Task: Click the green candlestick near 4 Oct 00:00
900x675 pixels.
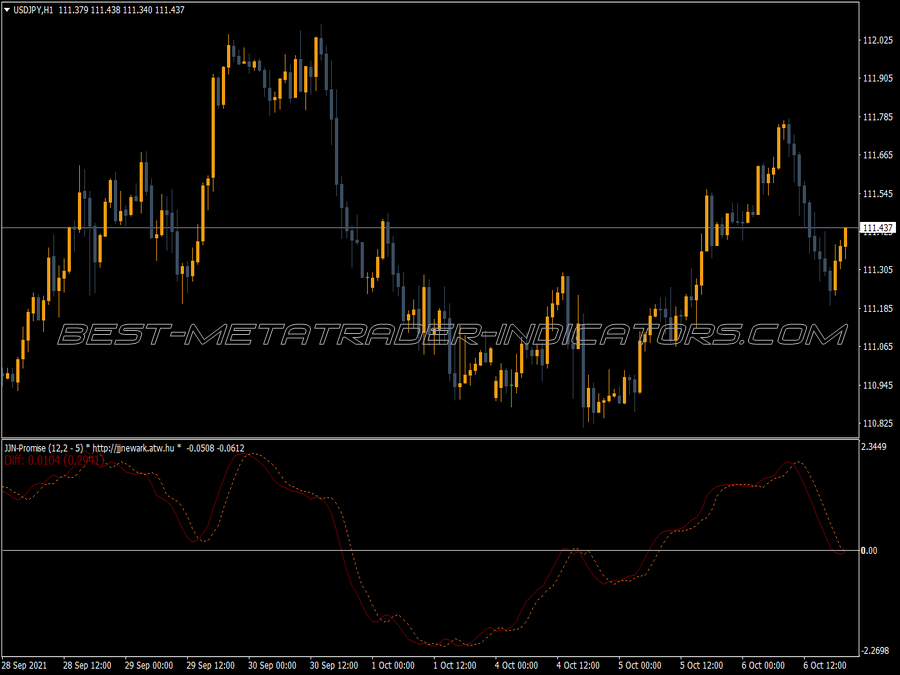Action: [x=511, y=387]
